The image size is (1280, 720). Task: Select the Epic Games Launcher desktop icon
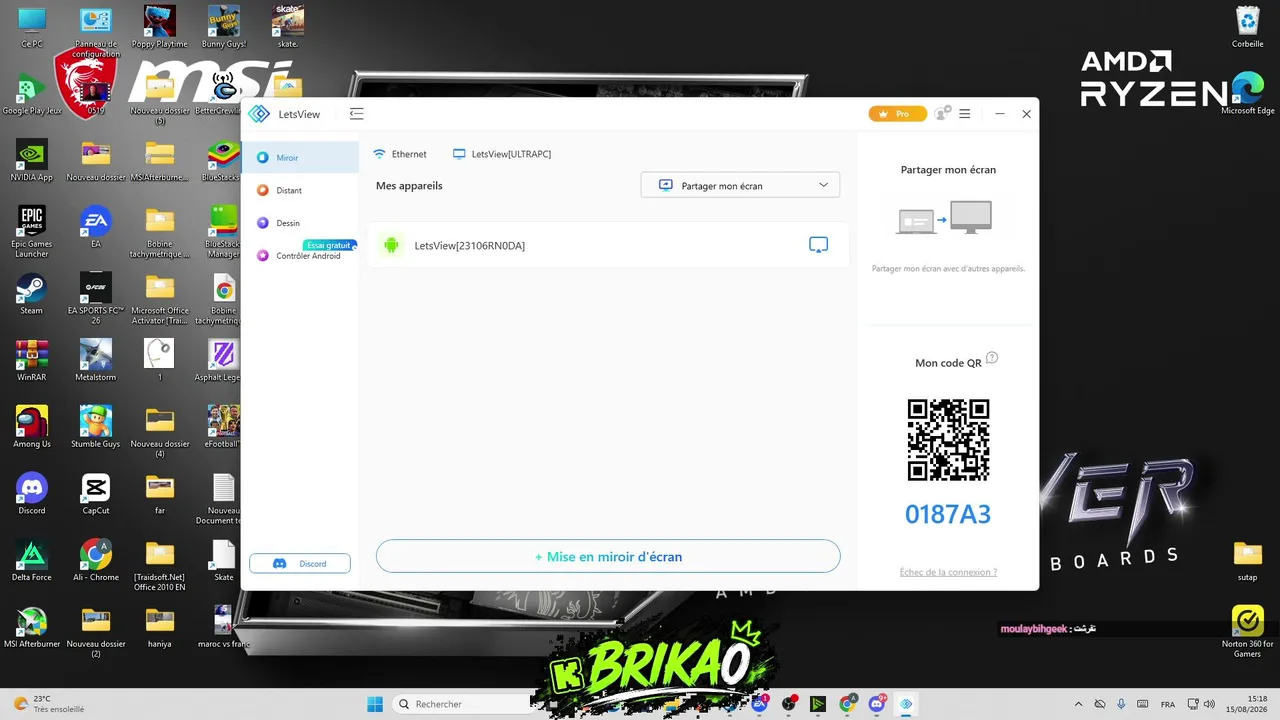point(32,233)
